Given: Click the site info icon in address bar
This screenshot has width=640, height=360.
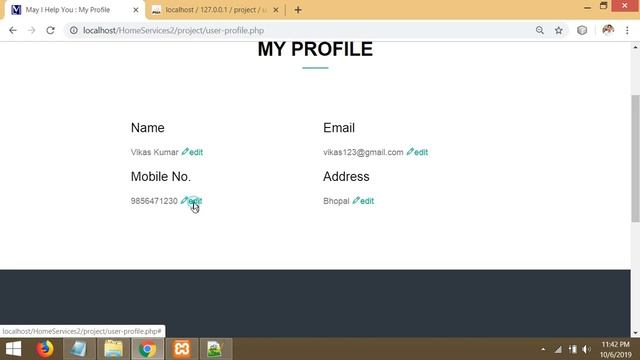Looking at the screenshot, I should (x=73, y=30).
